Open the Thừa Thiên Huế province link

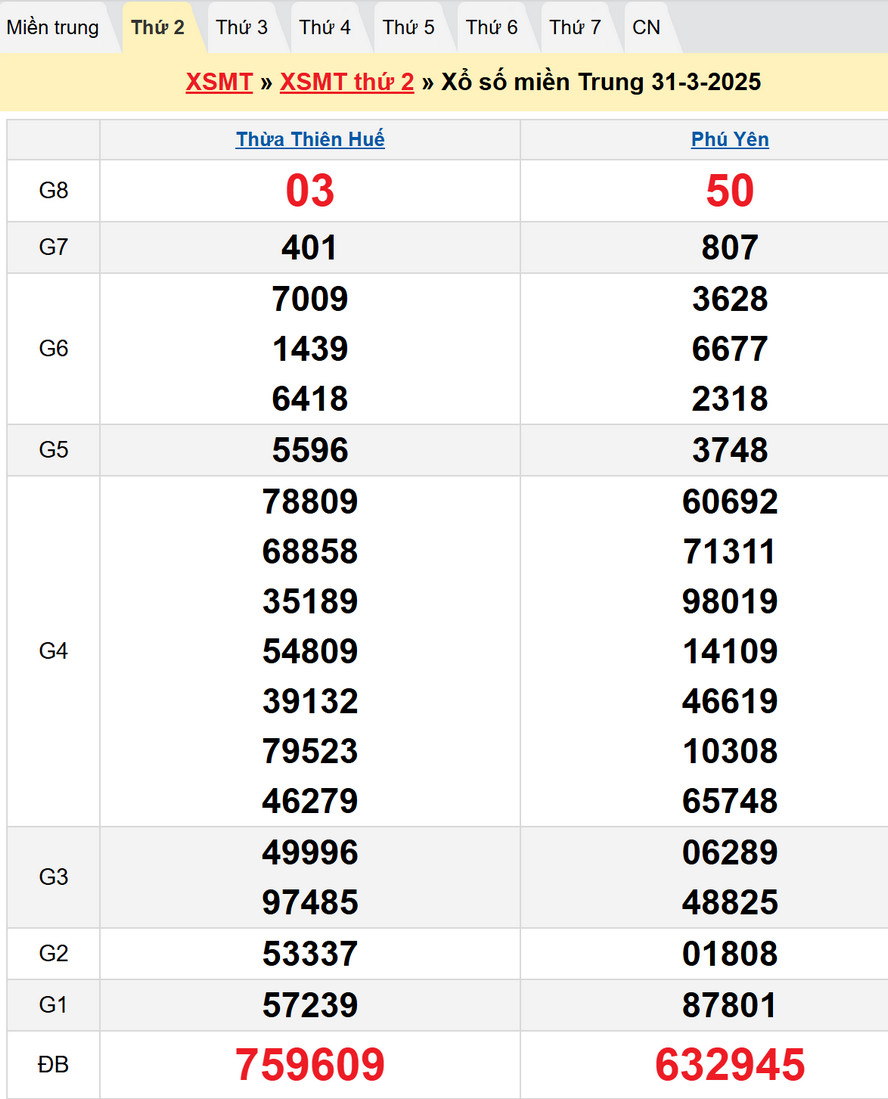pyautogui.click(x=310, y=140)
